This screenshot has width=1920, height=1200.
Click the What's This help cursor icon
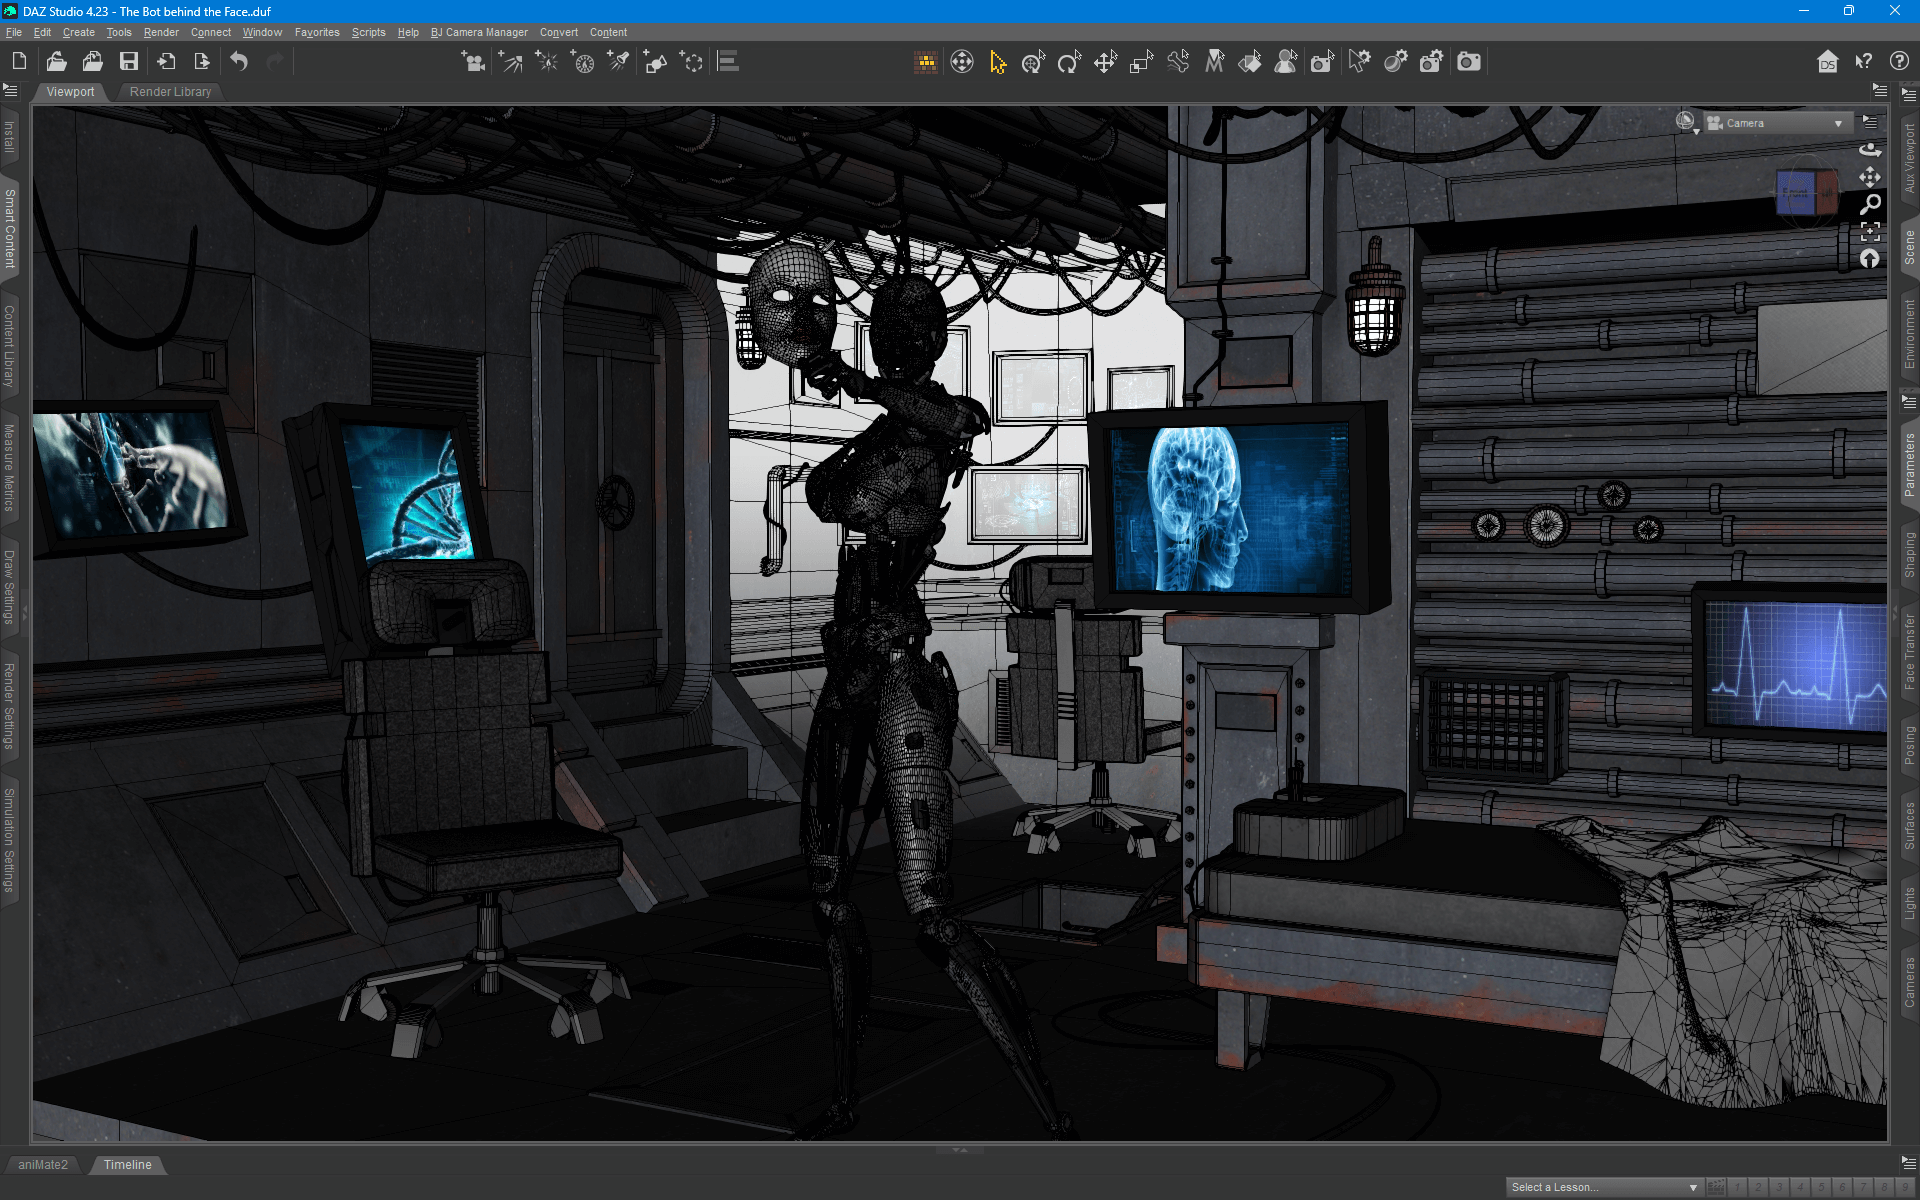pyautogui.click(x=1863, y=62)
